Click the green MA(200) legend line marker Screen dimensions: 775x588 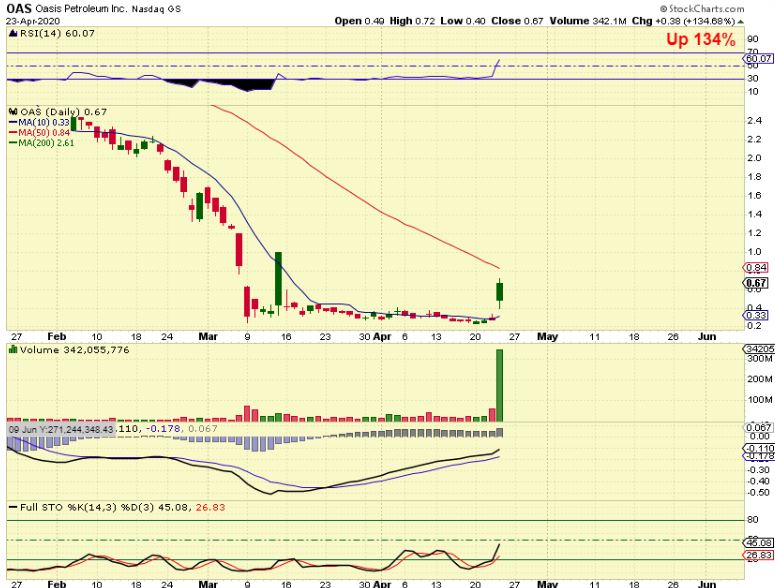click(13, 143)
